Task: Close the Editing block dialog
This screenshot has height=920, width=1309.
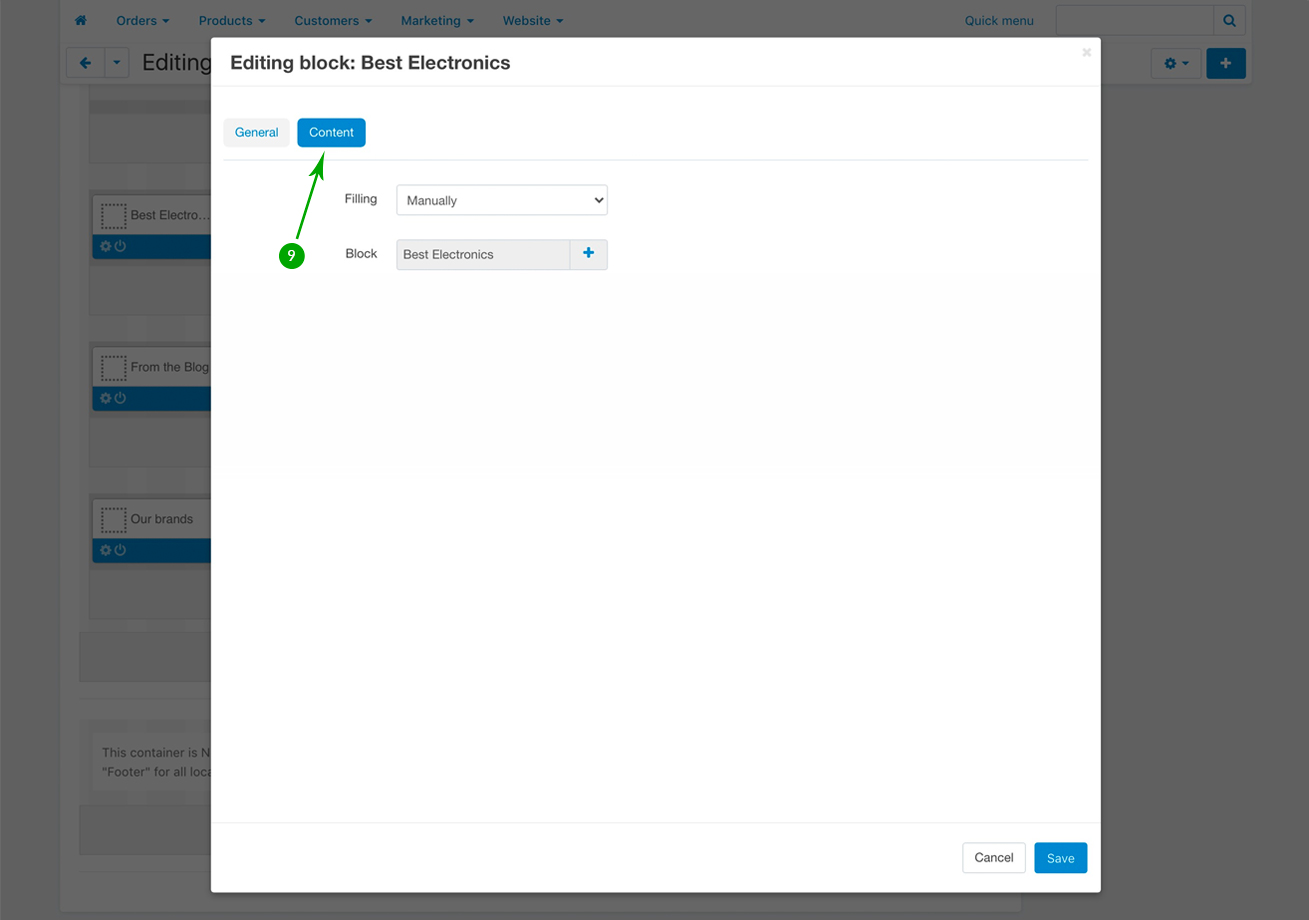Action: (x=1086, y=53)
